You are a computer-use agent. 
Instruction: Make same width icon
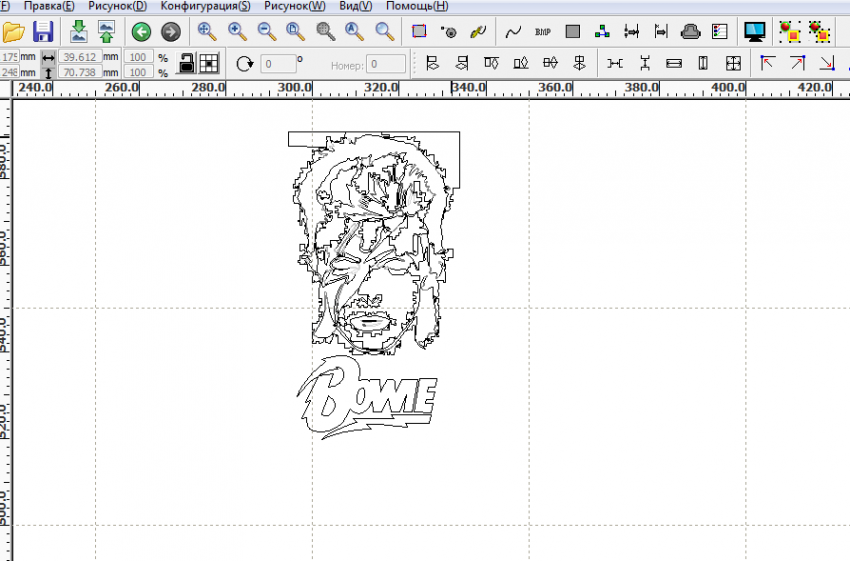[674, 63]
